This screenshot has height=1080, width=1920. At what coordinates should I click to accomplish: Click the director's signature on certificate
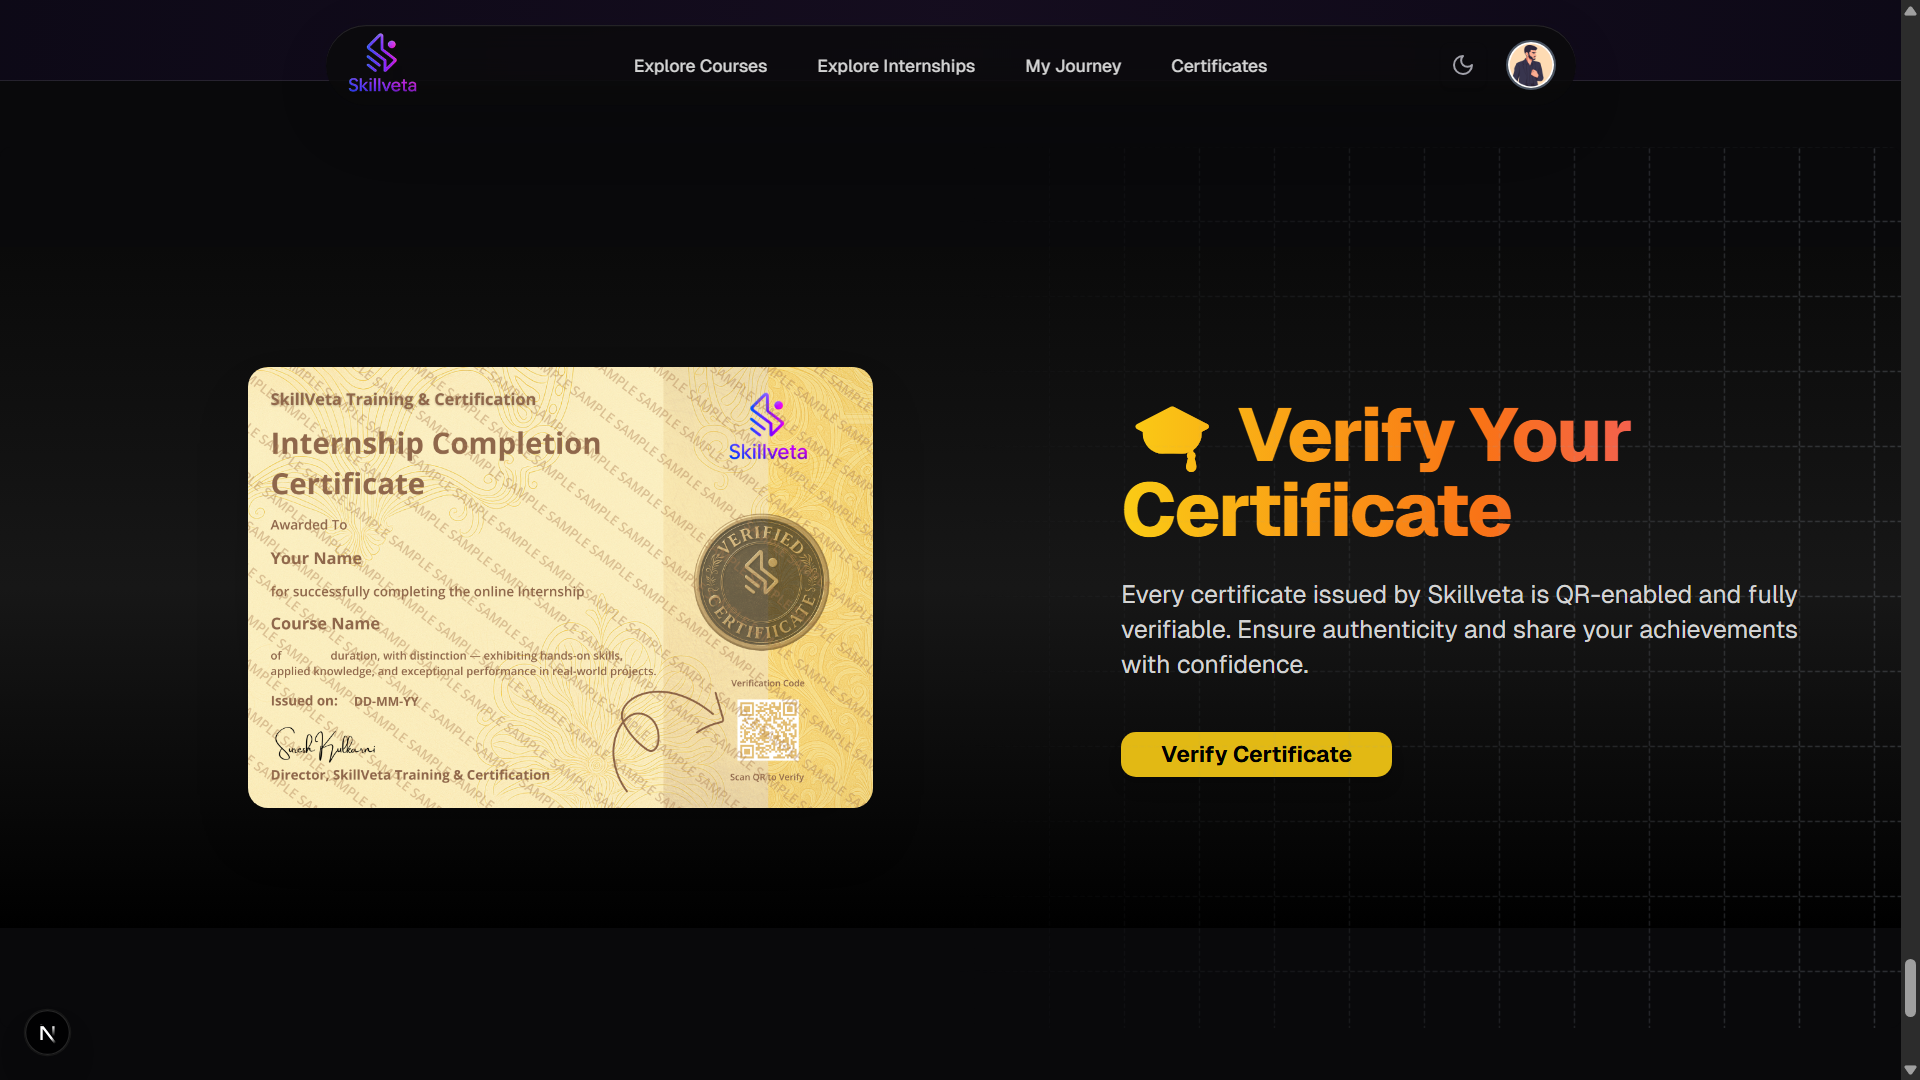(x=324, y=745)
